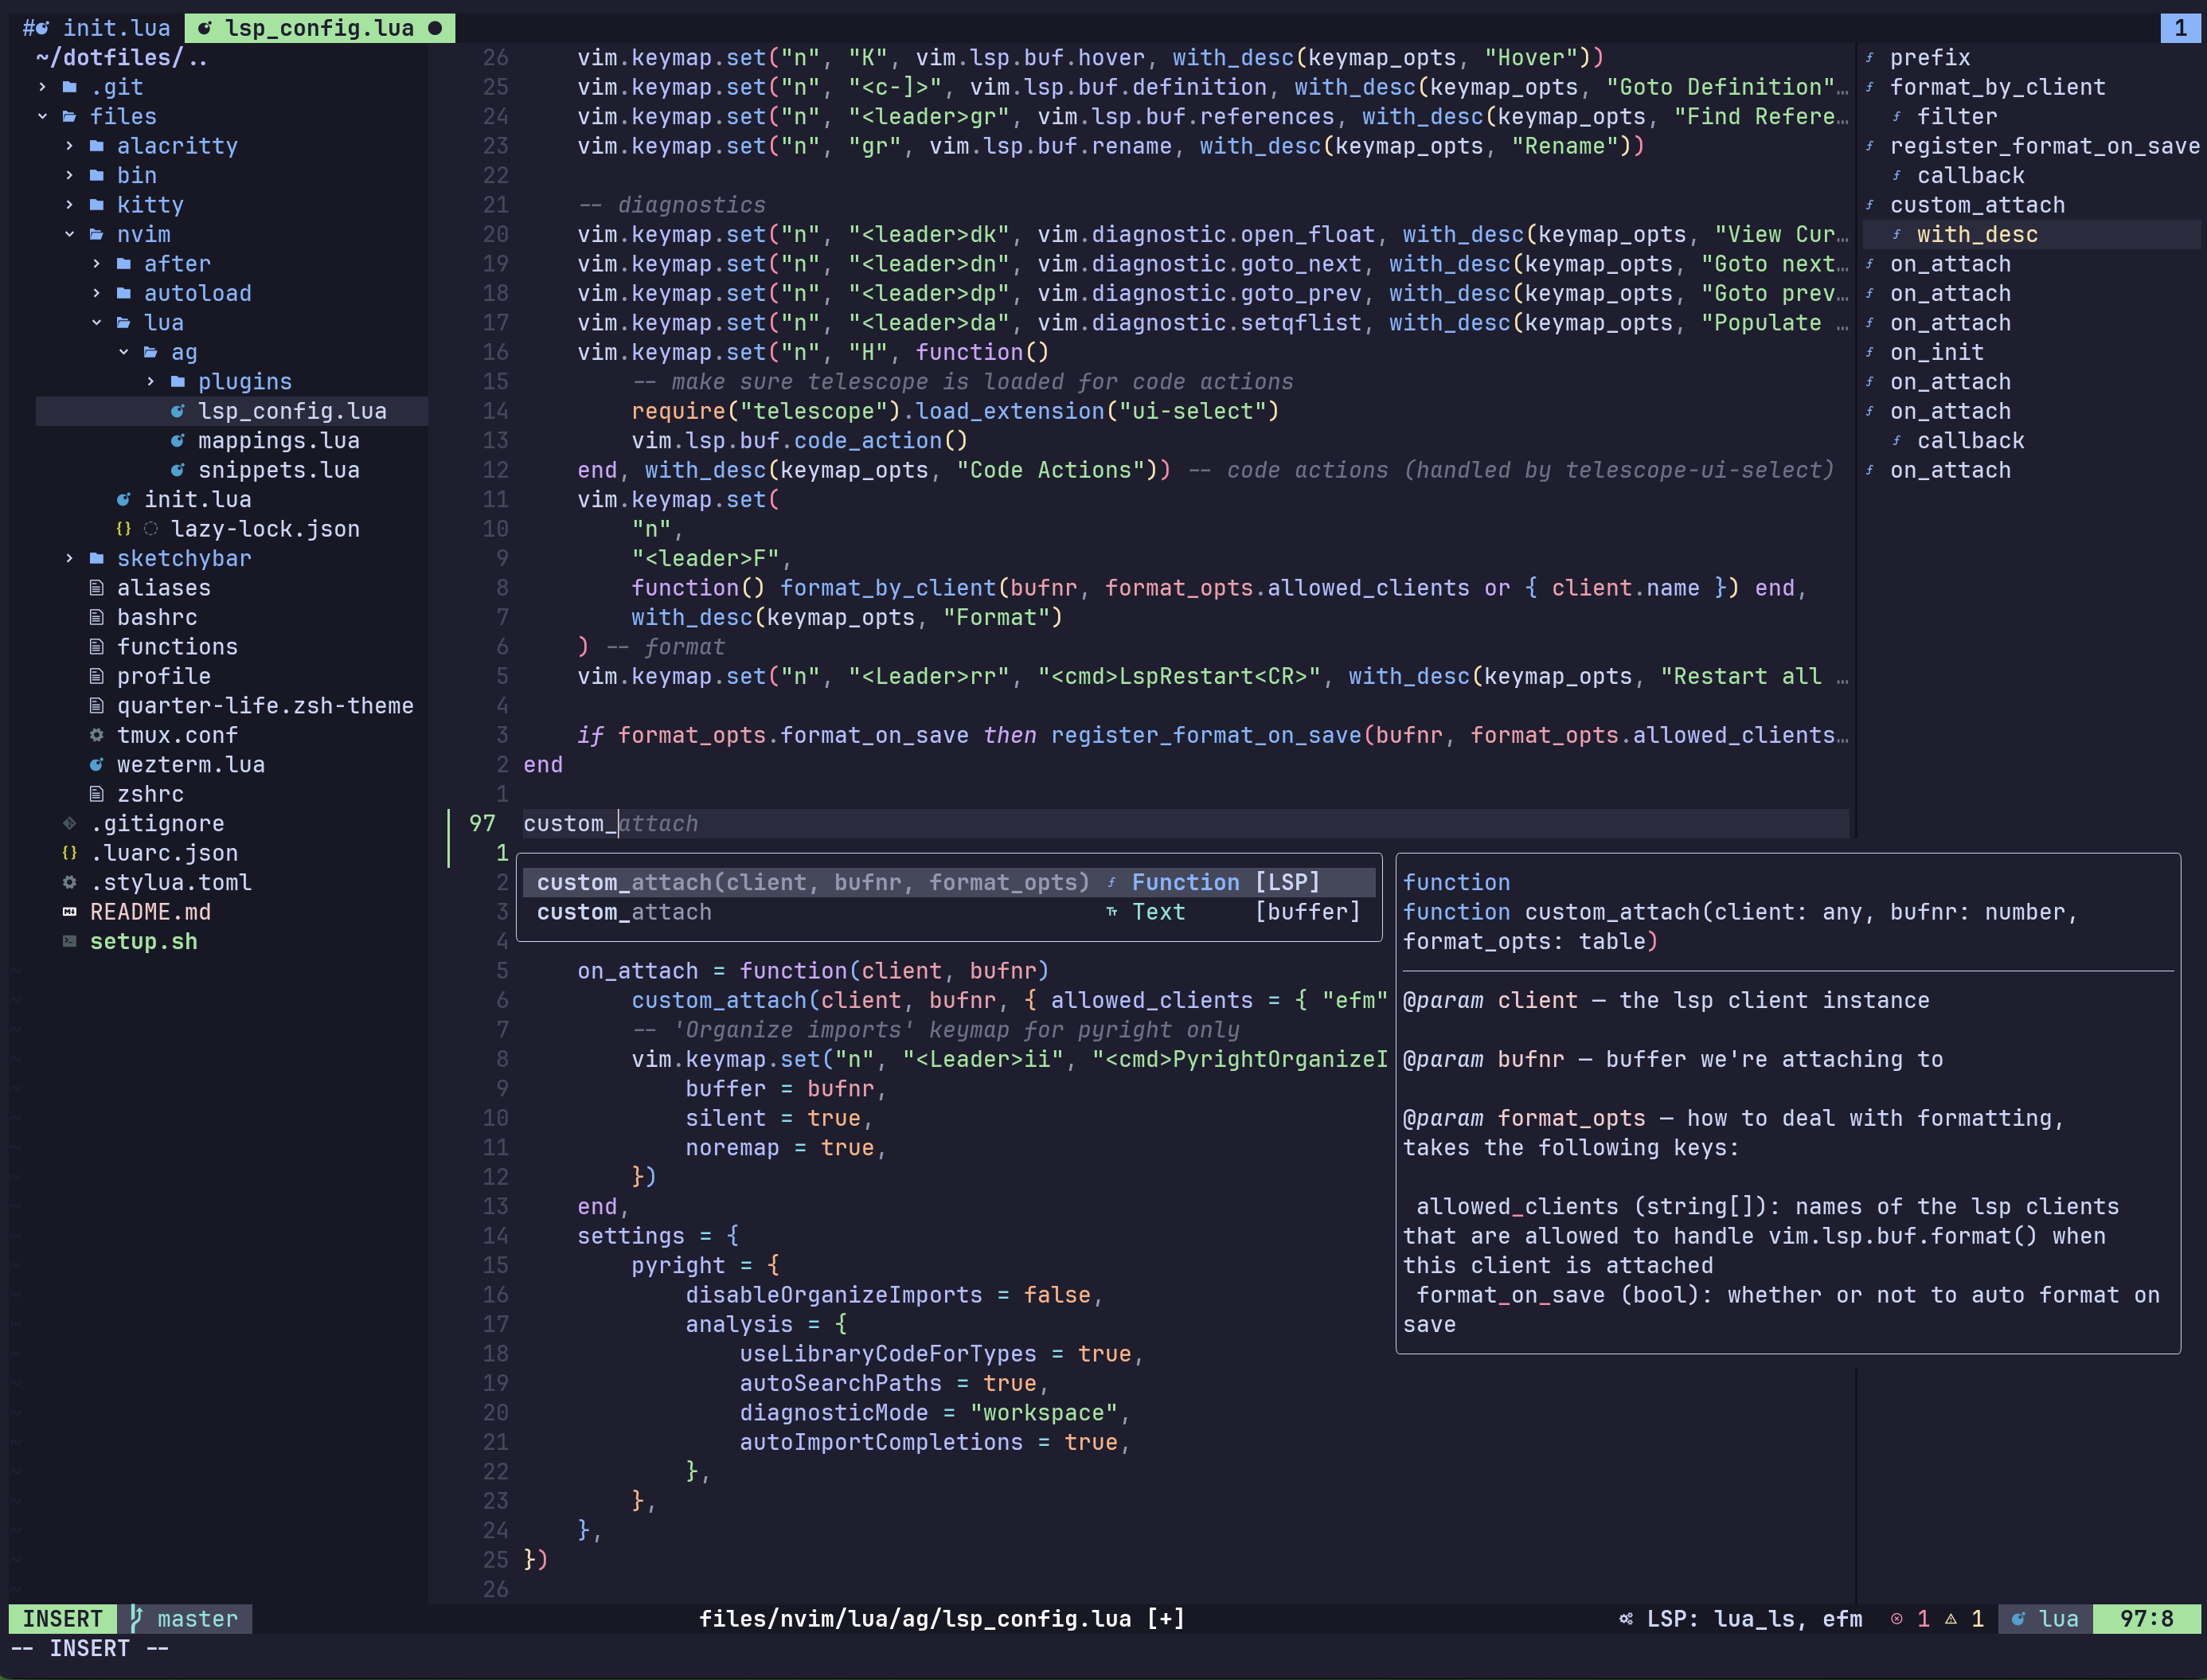2207x1680 pixels.
Task: Click the file icon beside aliases
Action: (96, 588)
